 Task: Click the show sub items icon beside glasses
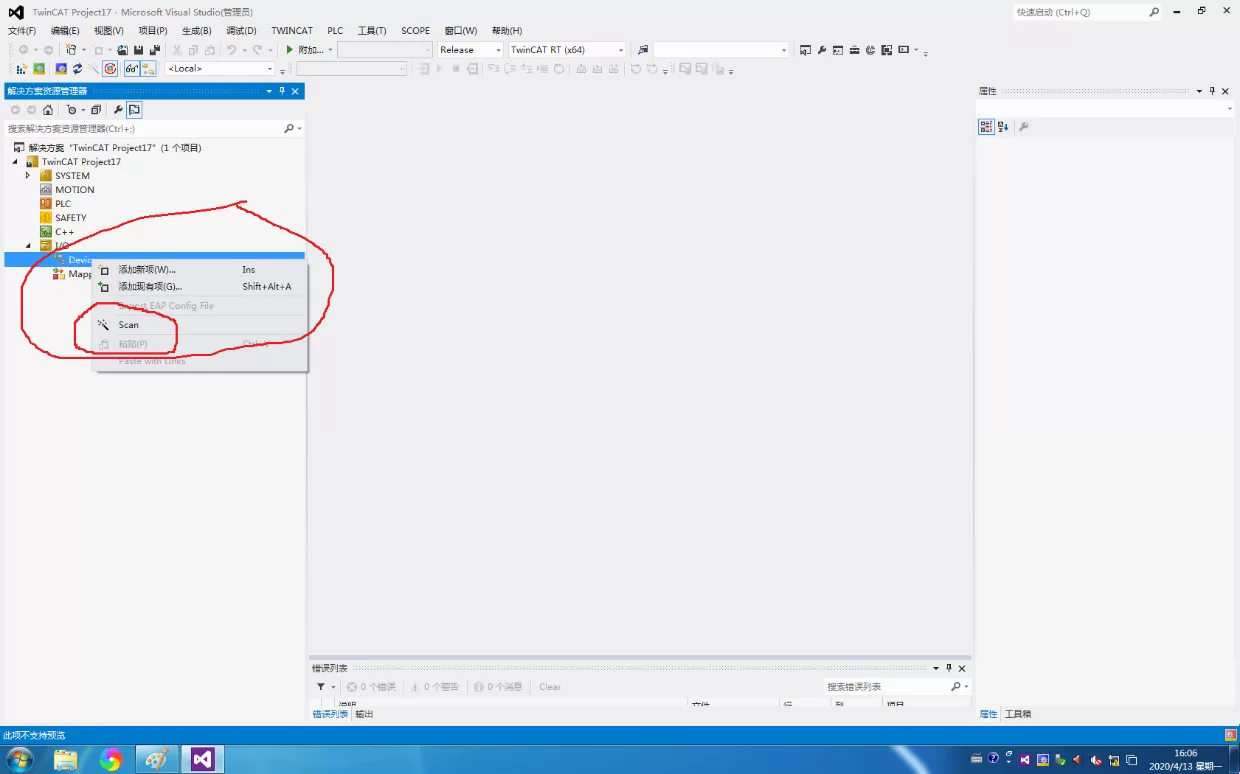click(x=148, y=69)
